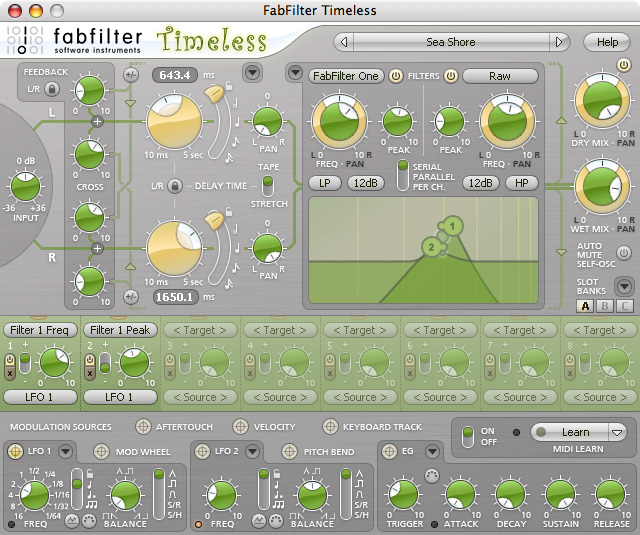Click the LP filter shape button
The image size is (640, 535).
point(324,183)
